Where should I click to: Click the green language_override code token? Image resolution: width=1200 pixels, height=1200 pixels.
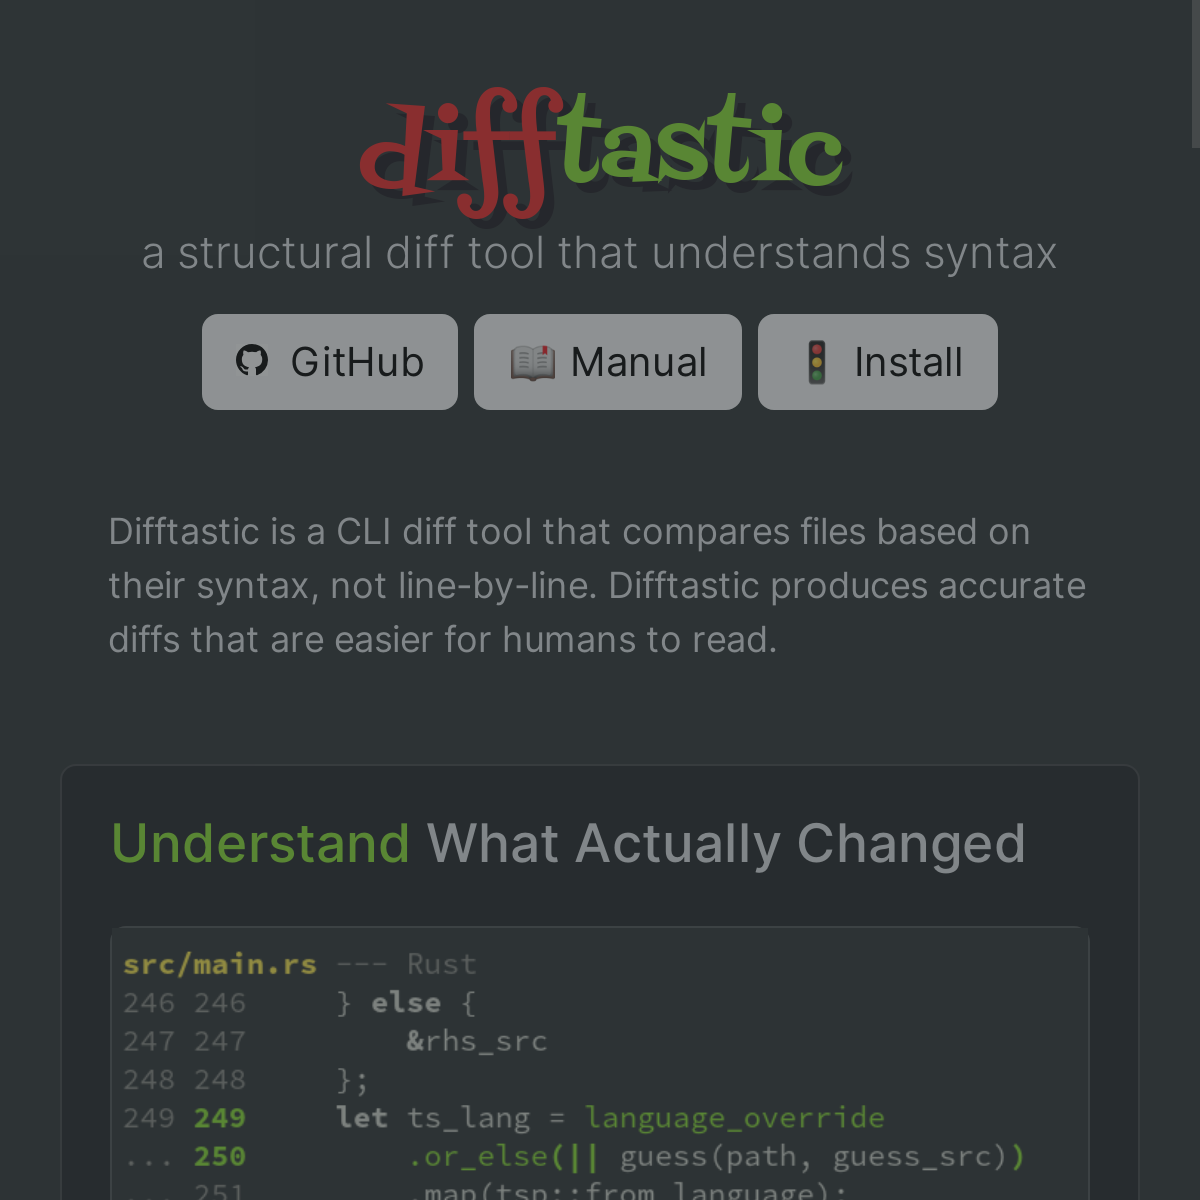point(734,1118)
